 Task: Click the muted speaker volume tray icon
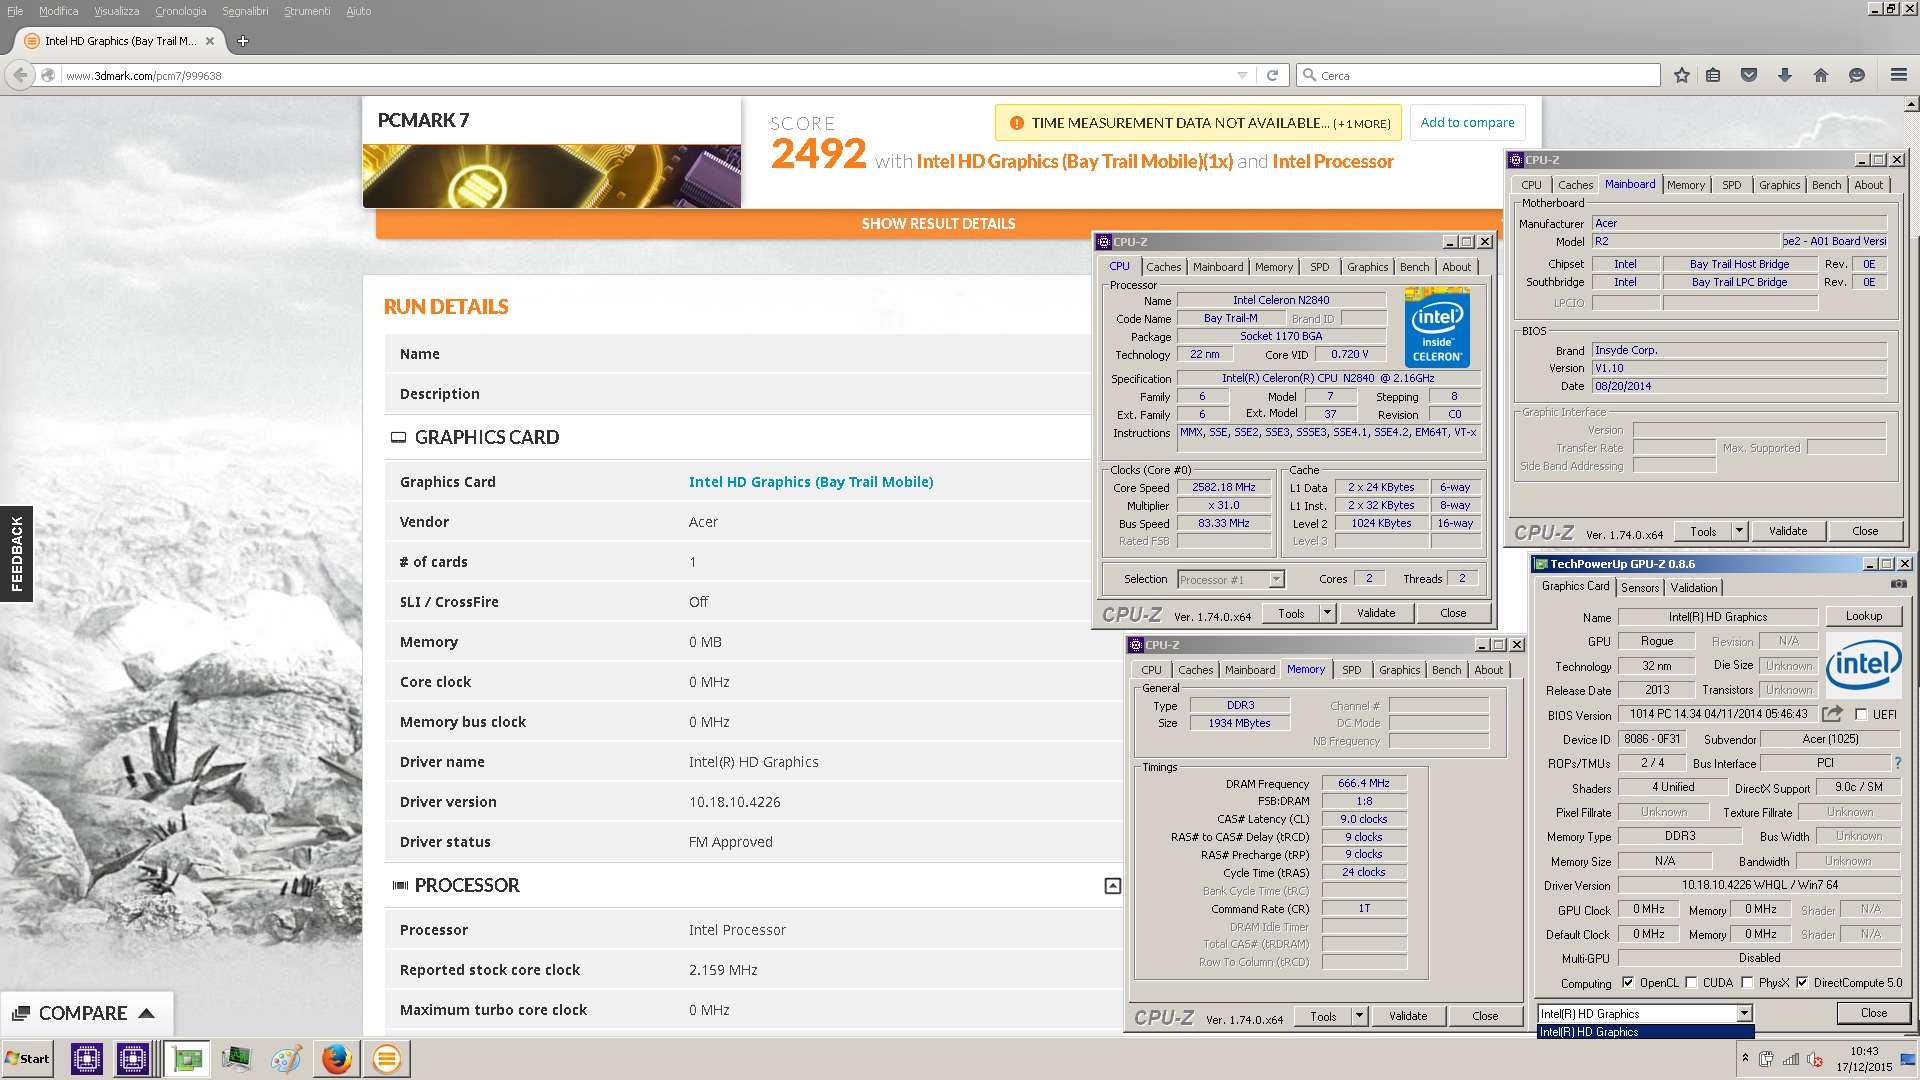[1815, 1059]
